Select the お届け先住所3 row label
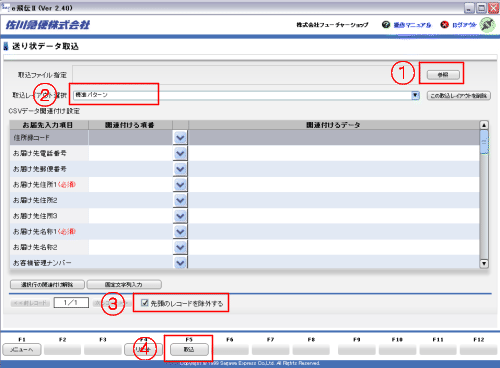This screenshot has width=500, height=368. coord(35,216)
